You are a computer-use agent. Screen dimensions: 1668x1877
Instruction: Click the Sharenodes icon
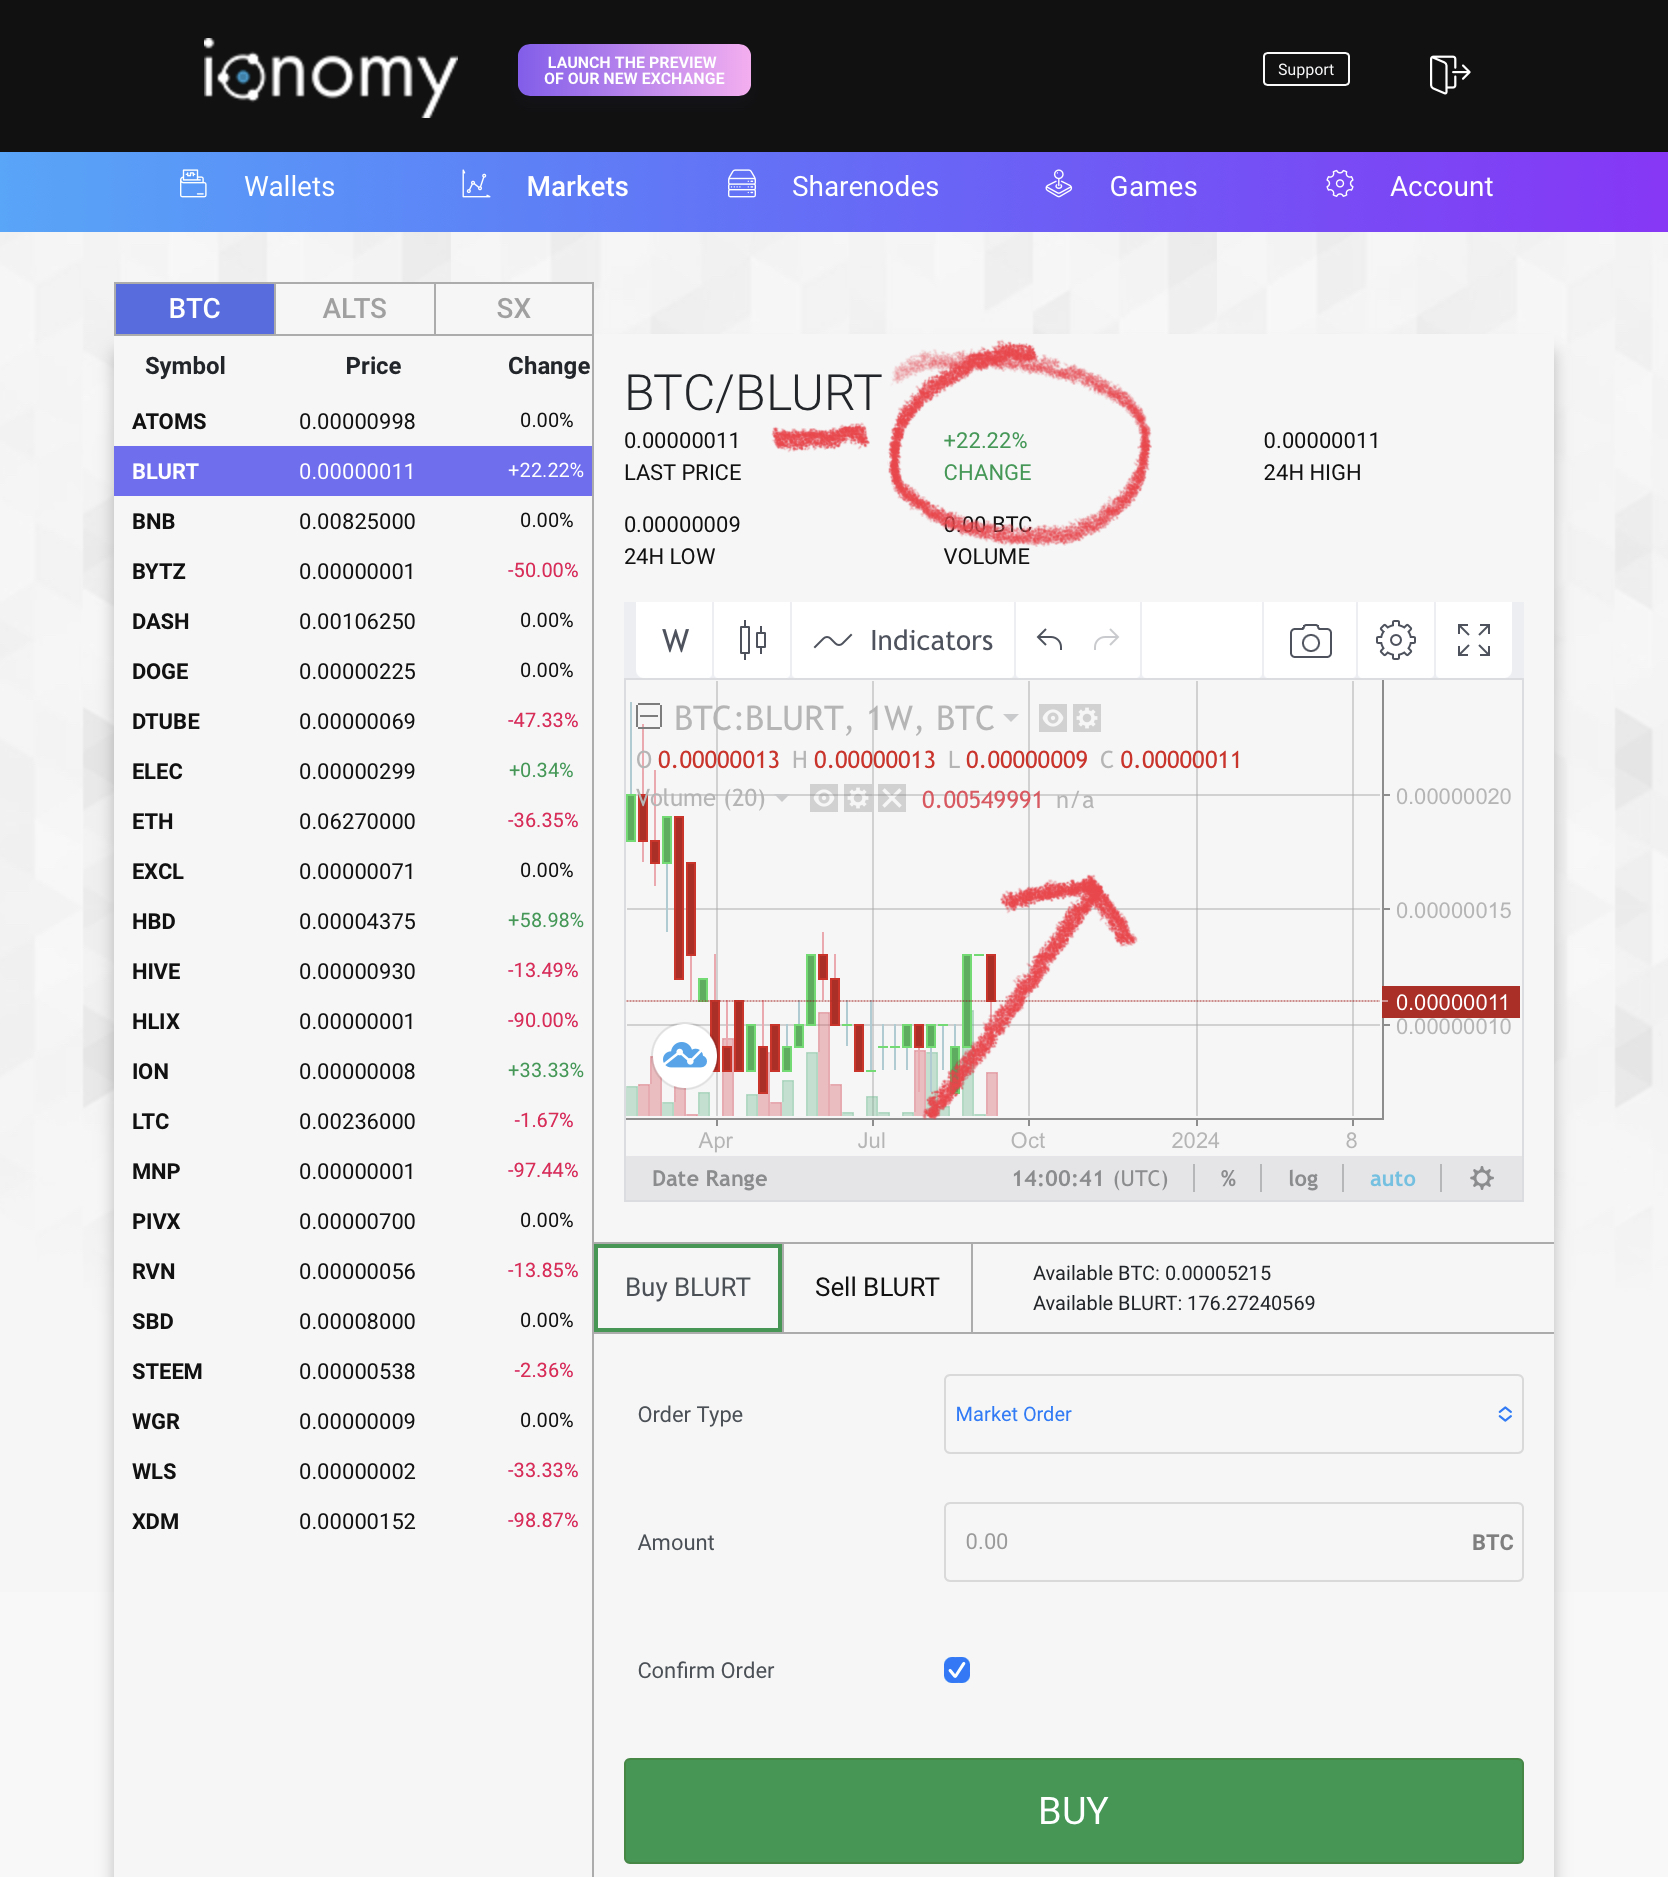[x=742, y=184]
